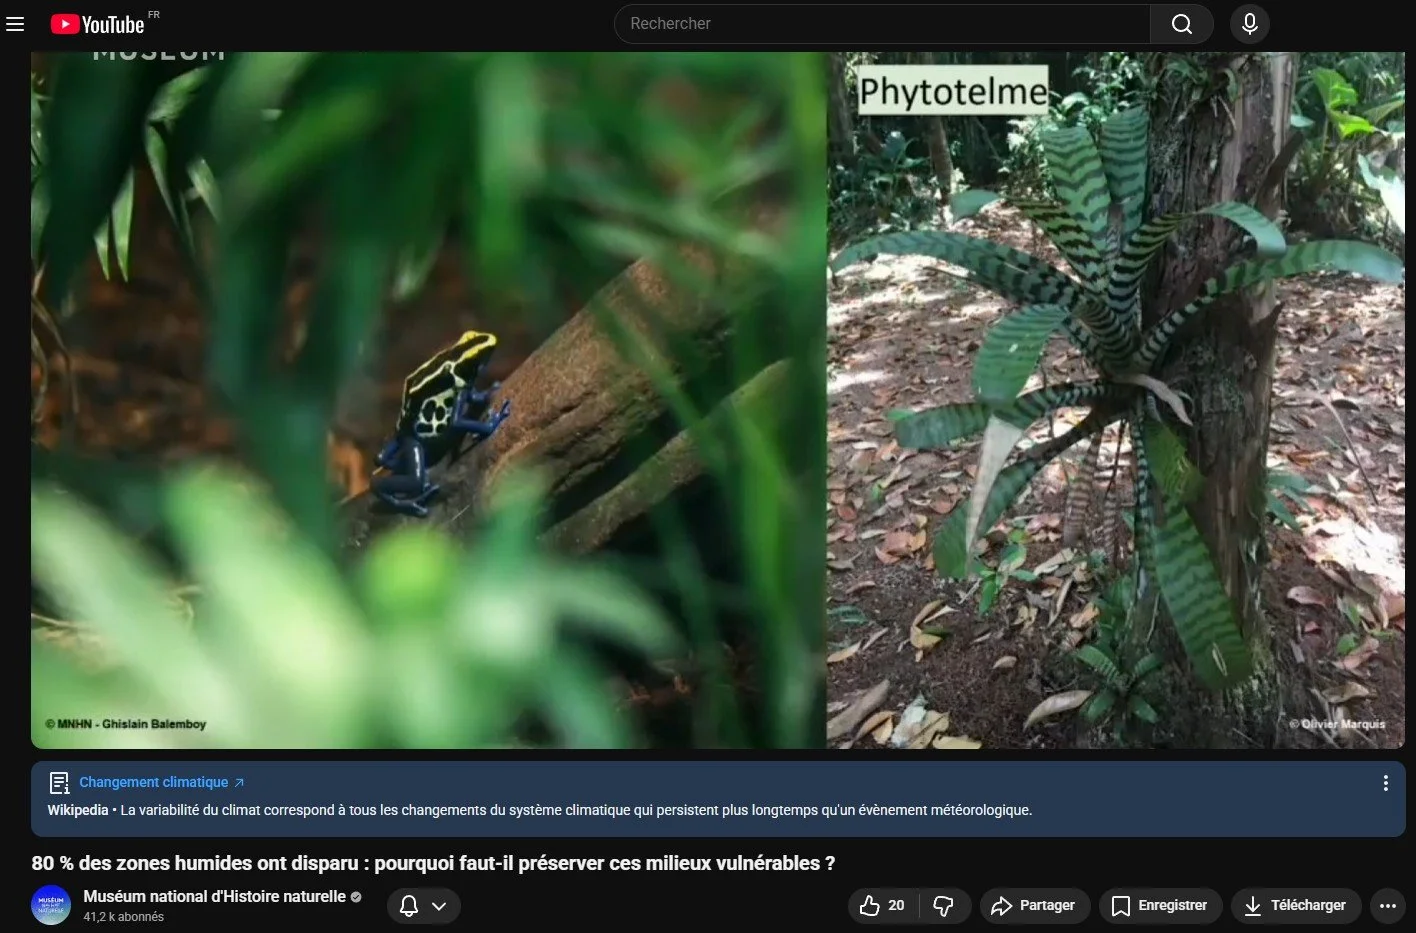Click the magnifier search button
This screenshot has width=1416, height=933.
1181,24
